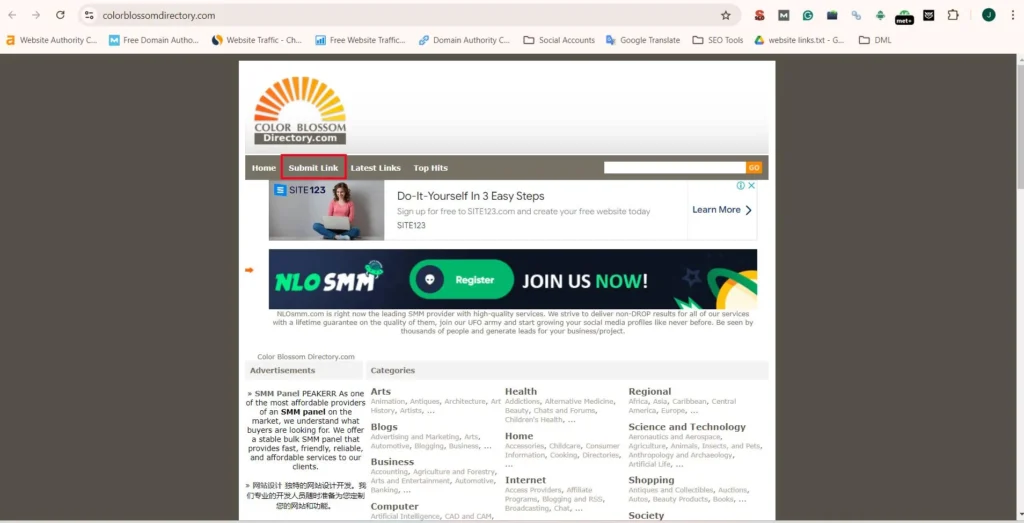
Task: Open the Chrome profile avatar J
Action: (x=989, y=15)
